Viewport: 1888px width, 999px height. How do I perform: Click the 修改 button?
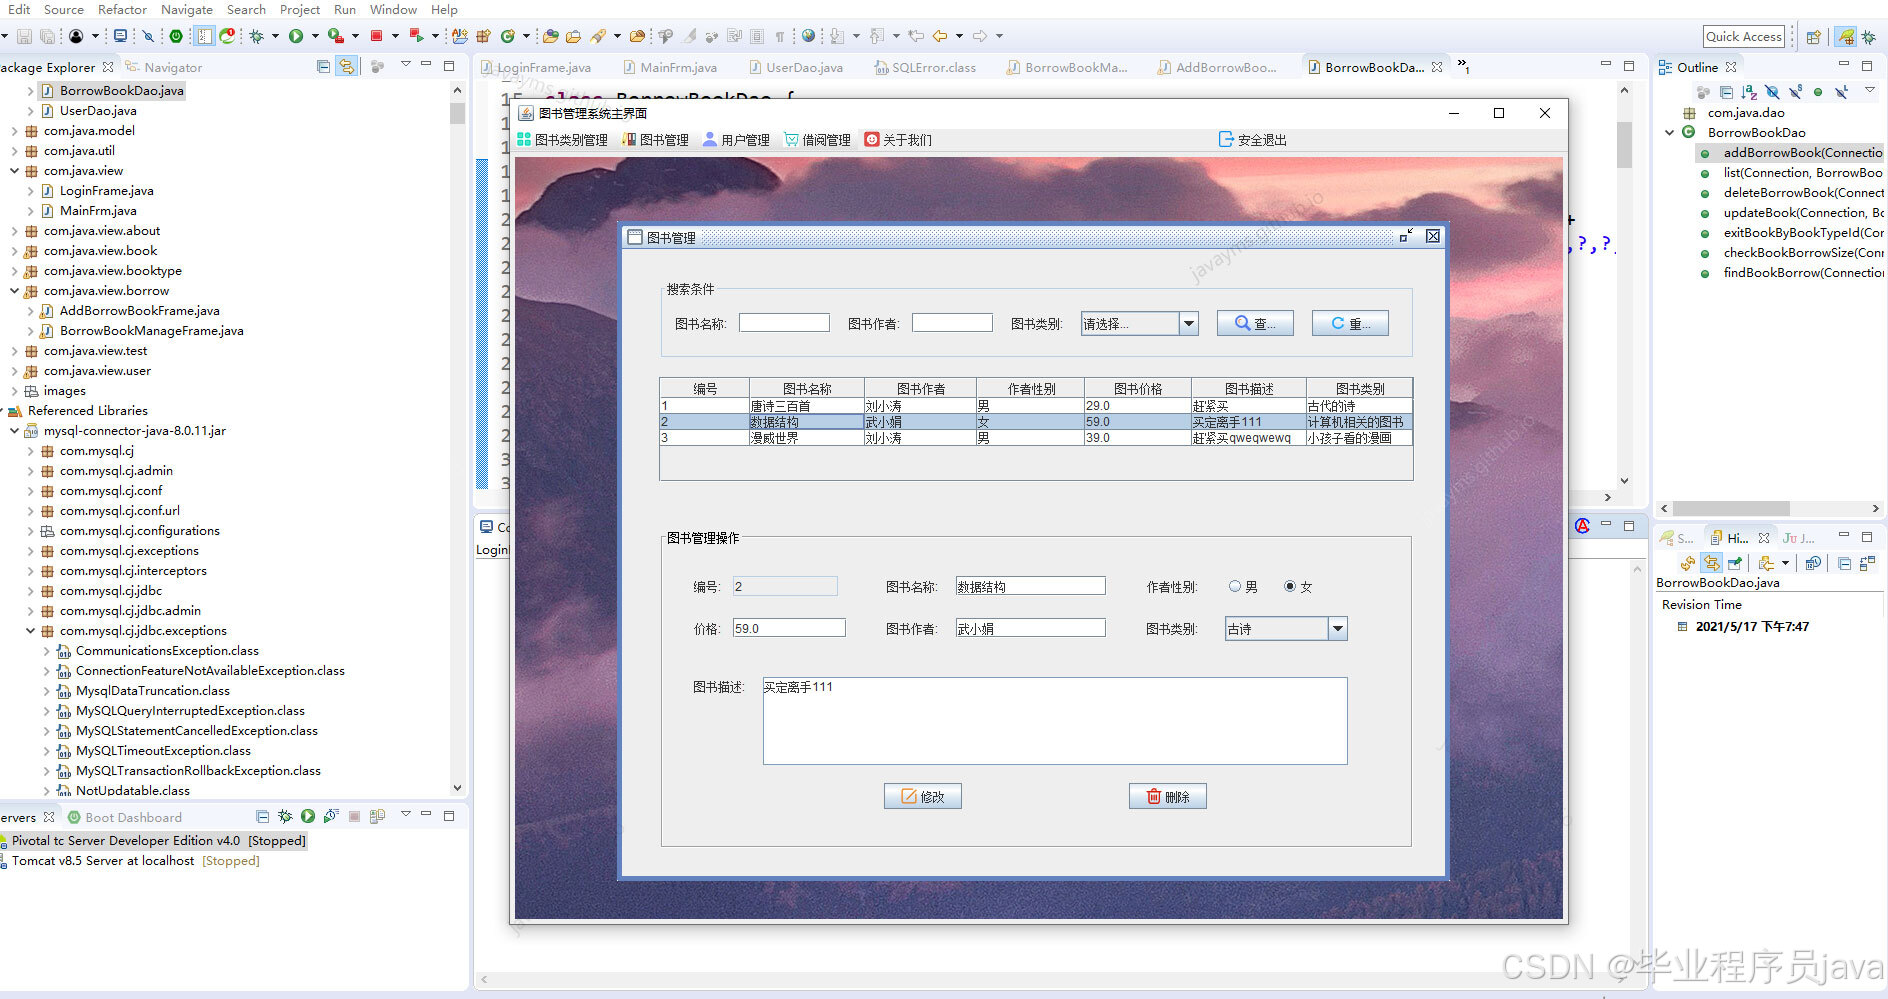coord(922,796)
